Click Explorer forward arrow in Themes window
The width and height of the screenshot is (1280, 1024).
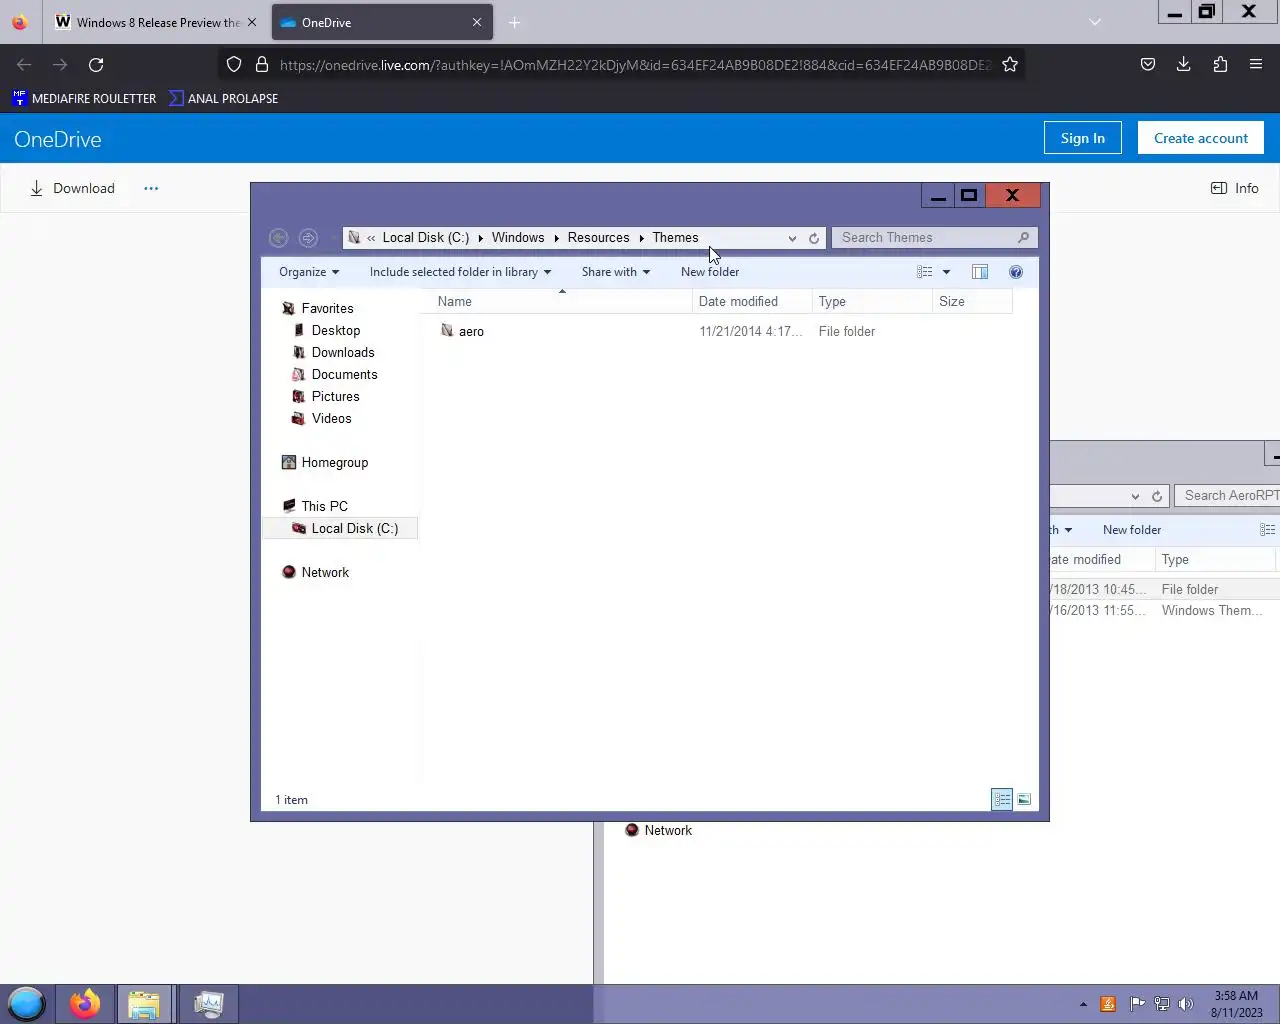pos(308,238)
